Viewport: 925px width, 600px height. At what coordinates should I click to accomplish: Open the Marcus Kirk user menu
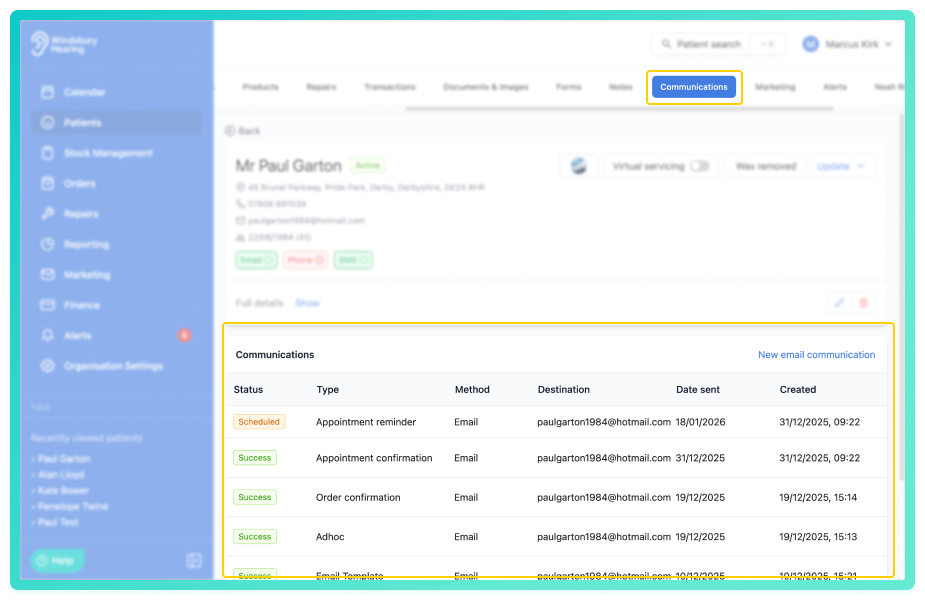pyautogui.click(x=847, y=44)
